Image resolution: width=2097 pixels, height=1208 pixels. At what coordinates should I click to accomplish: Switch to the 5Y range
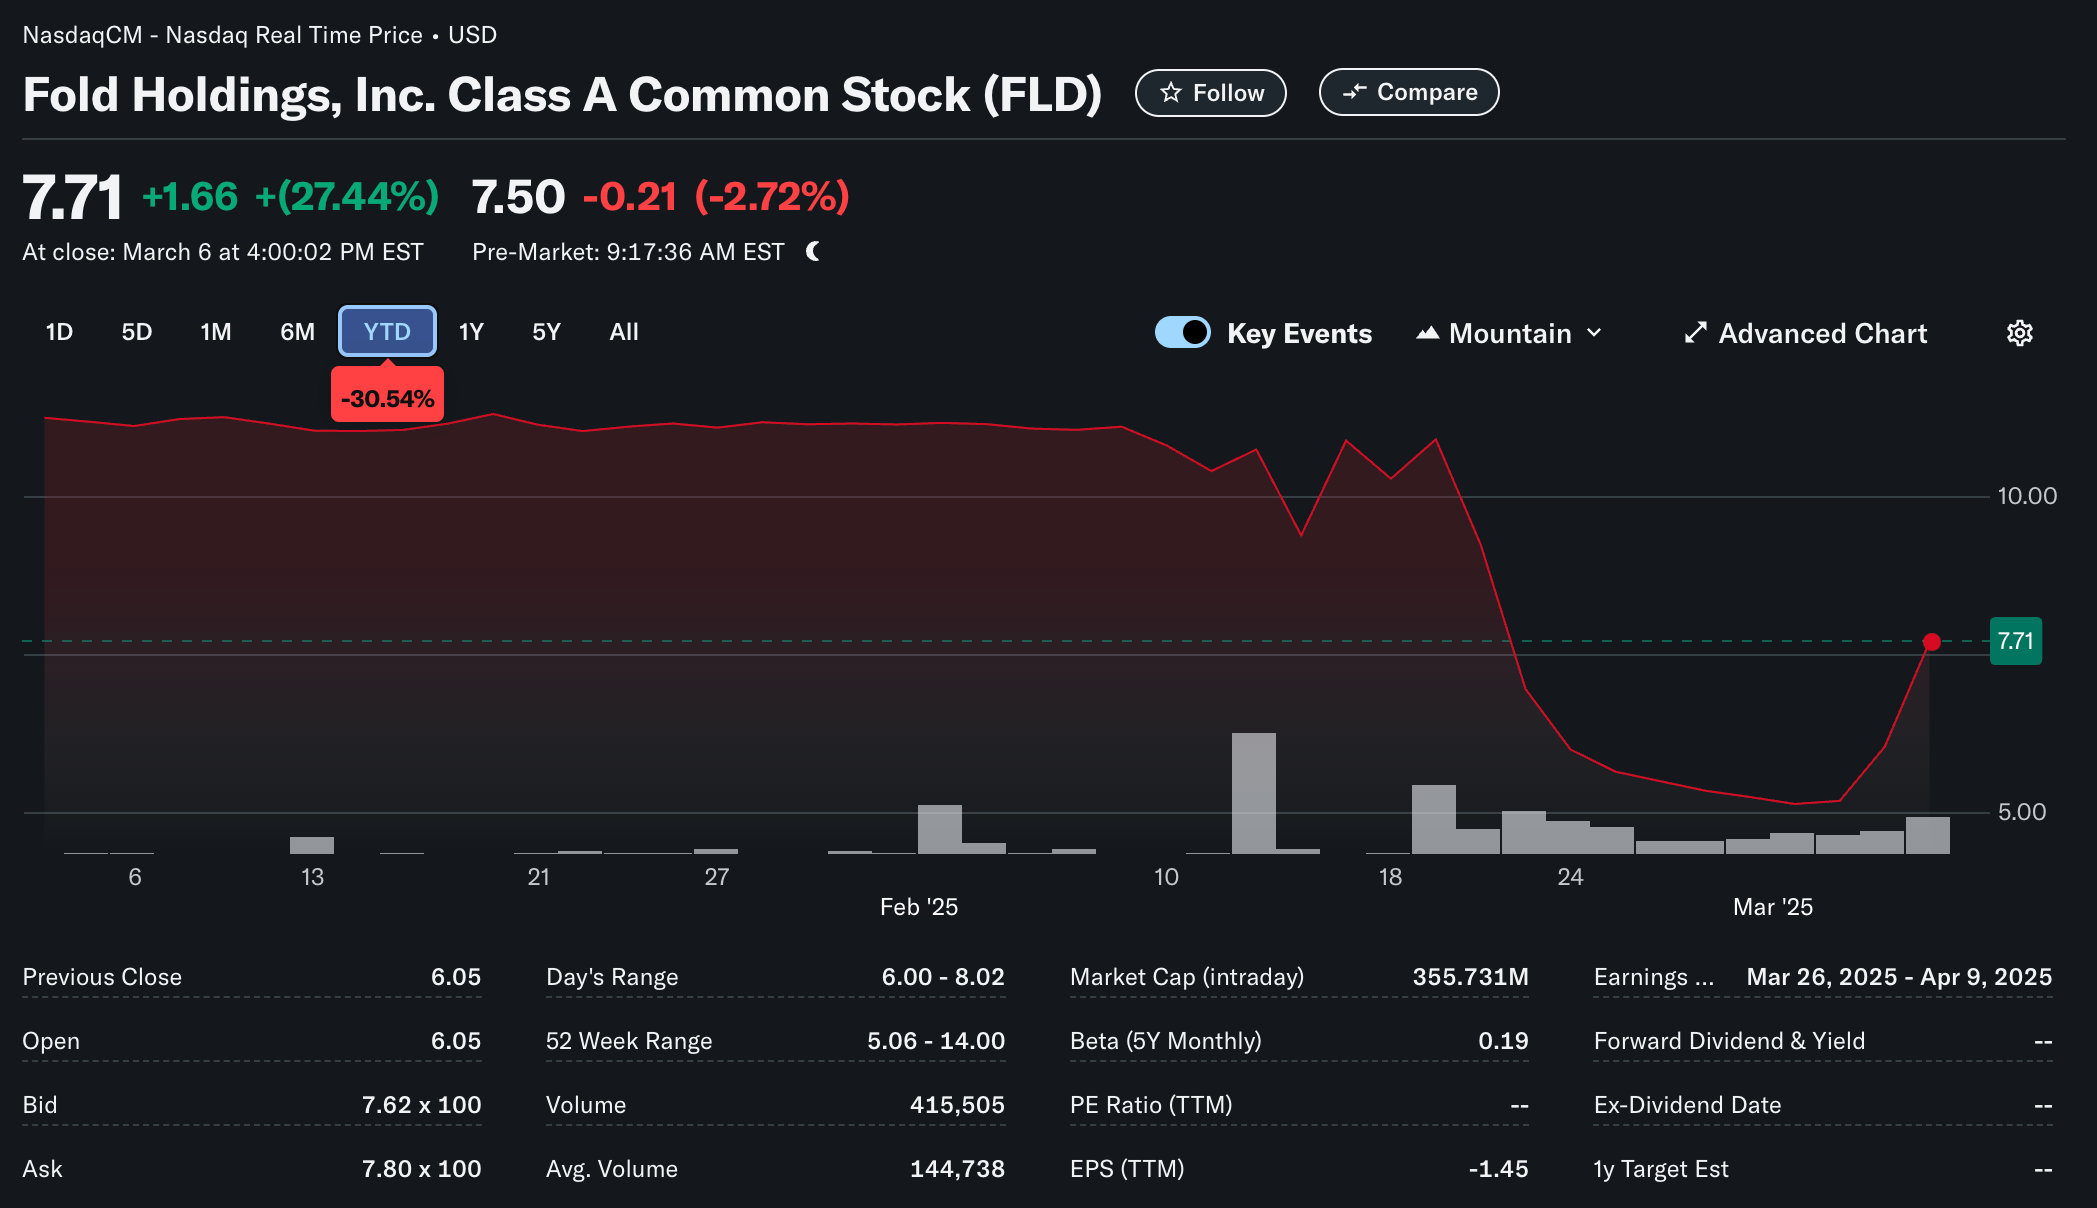pos(546,332)
